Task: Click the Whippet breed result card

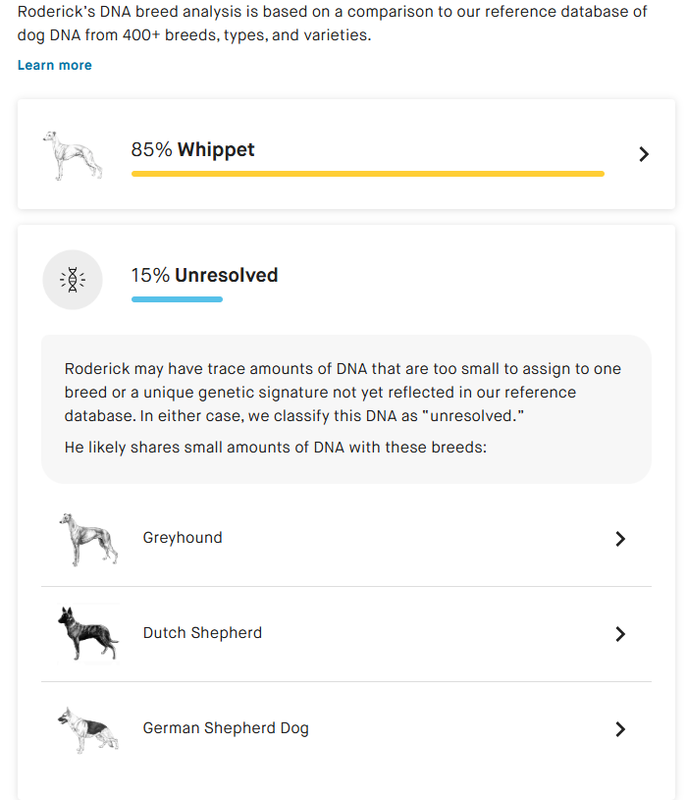Action: (x=346, y=154)
